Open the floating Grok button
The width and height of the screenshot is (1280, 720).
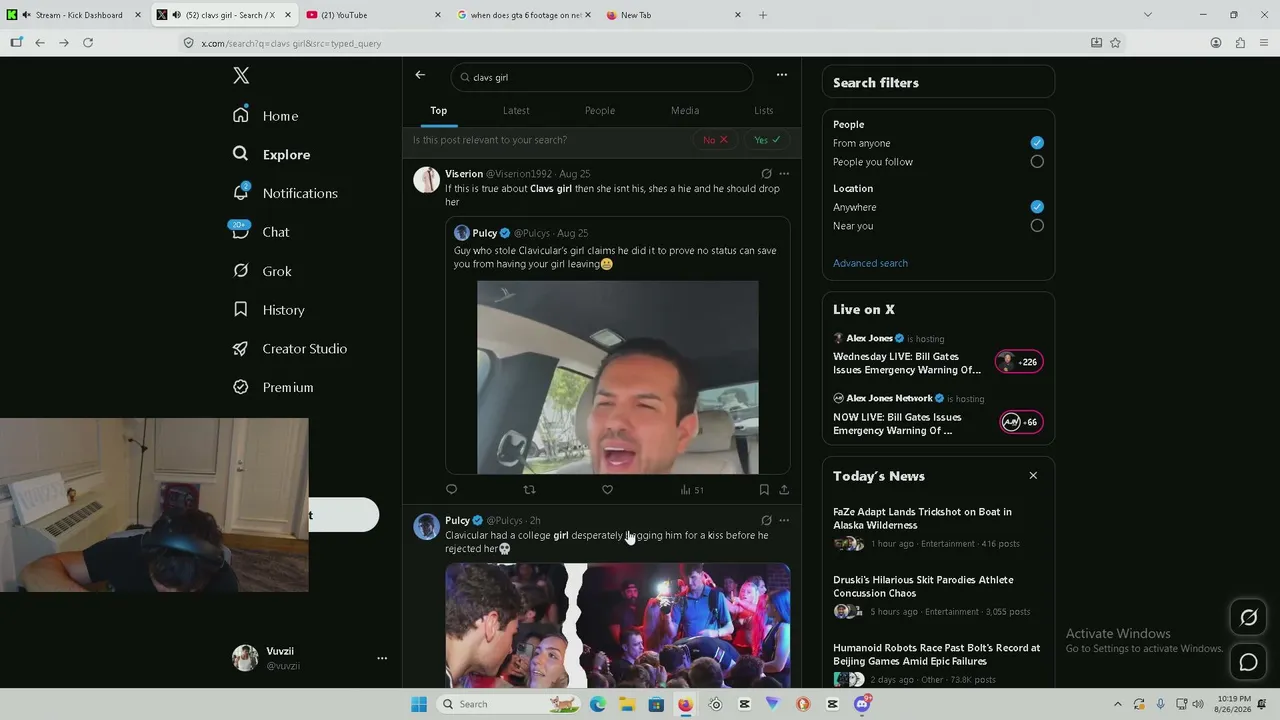1248,618
